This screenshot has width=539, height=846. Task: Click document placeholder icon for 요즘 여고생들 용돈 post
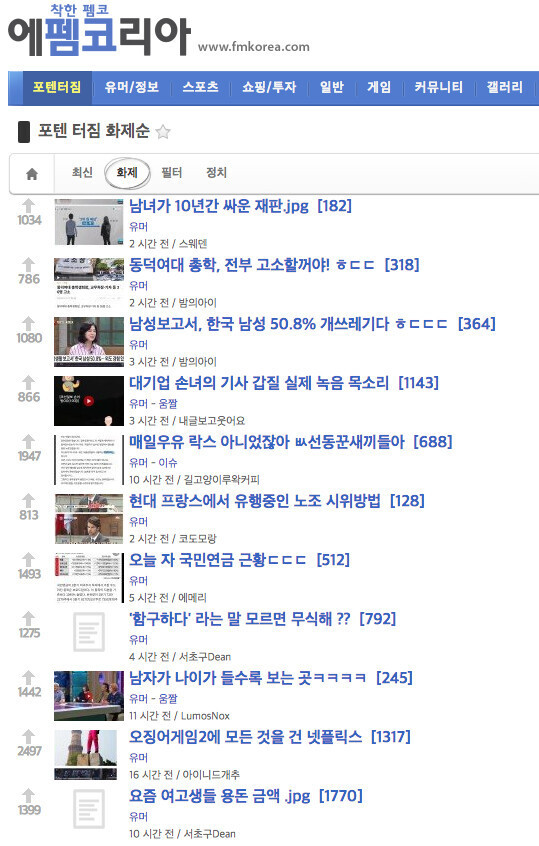tap(89, 809)
